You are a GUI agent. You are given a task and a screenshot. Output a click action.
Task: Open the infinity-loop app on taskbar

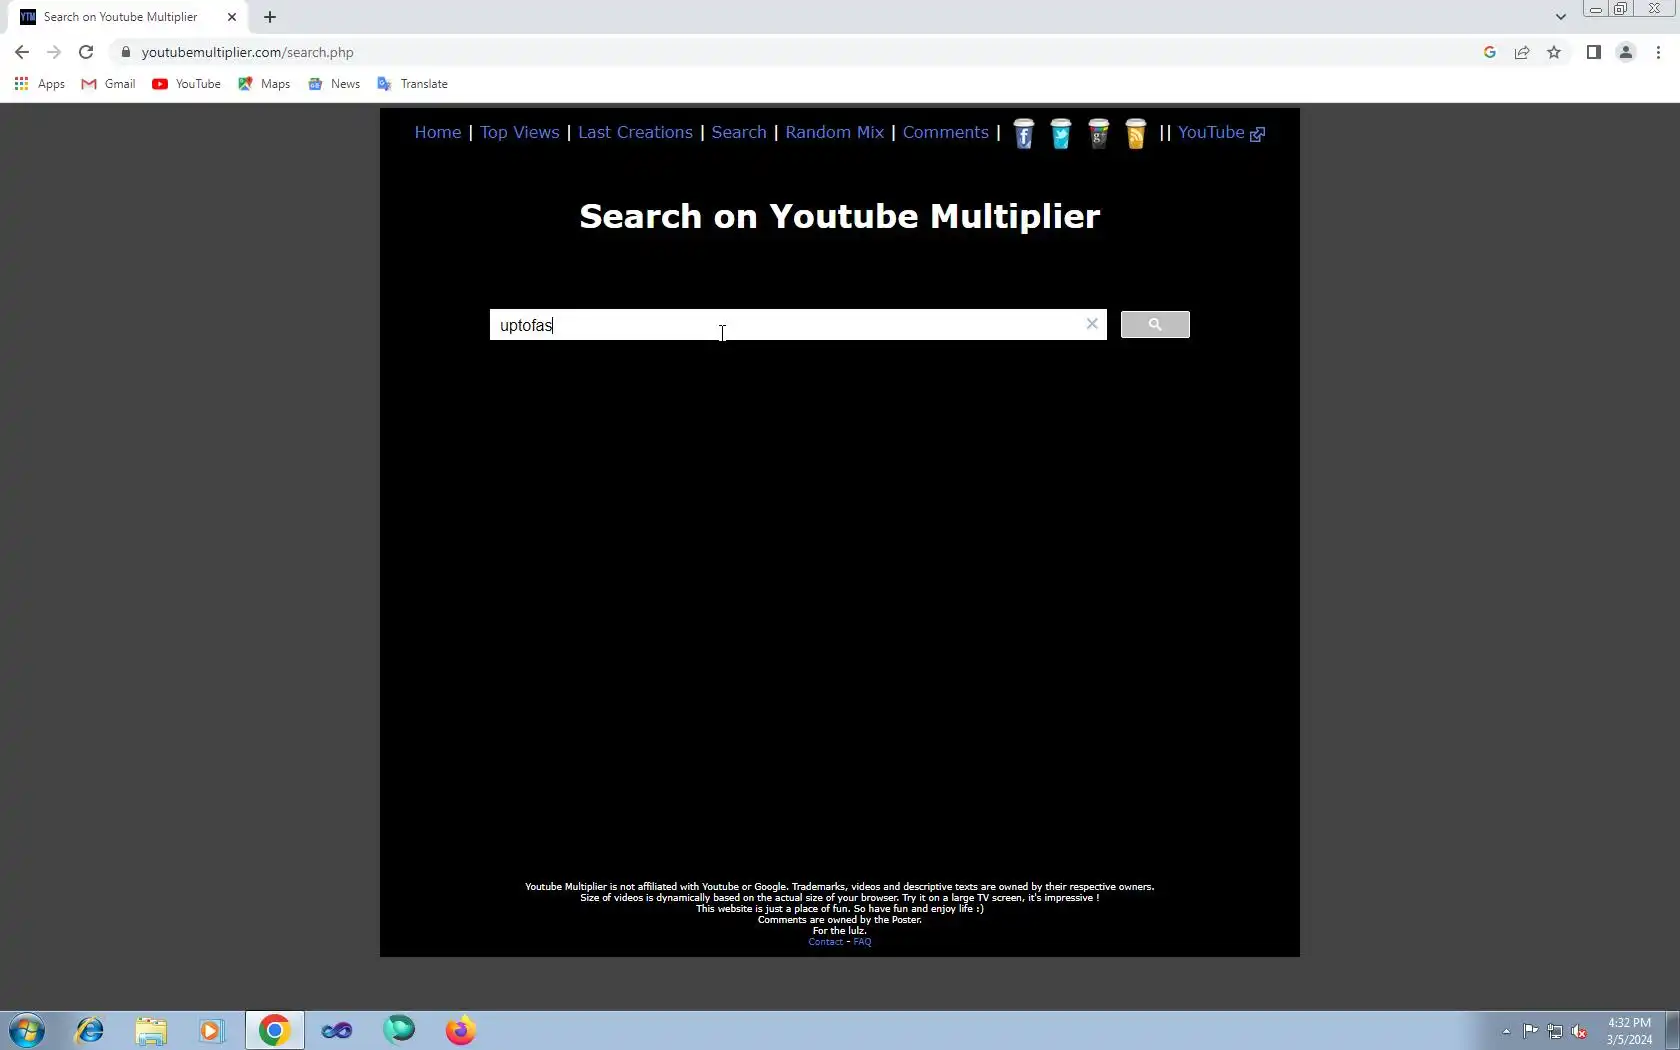[337, 1030]
